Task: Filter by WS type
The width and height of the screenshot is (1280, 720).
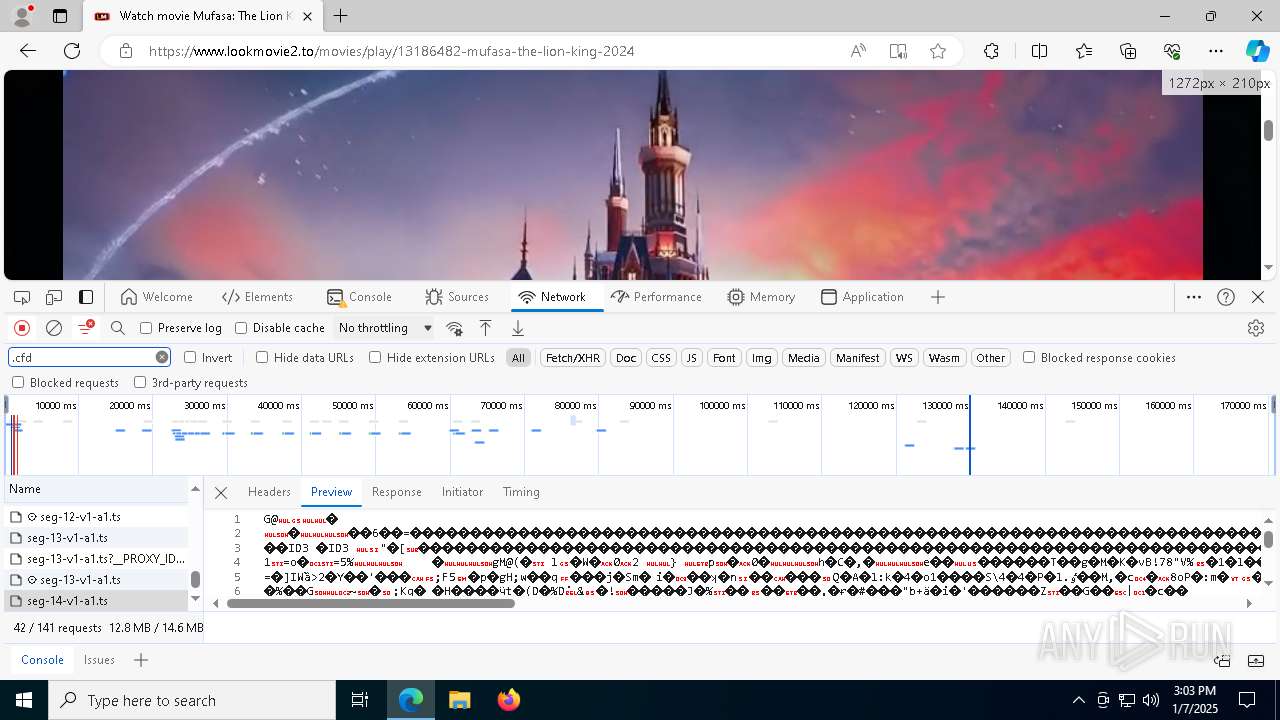Action: point(904,358)
